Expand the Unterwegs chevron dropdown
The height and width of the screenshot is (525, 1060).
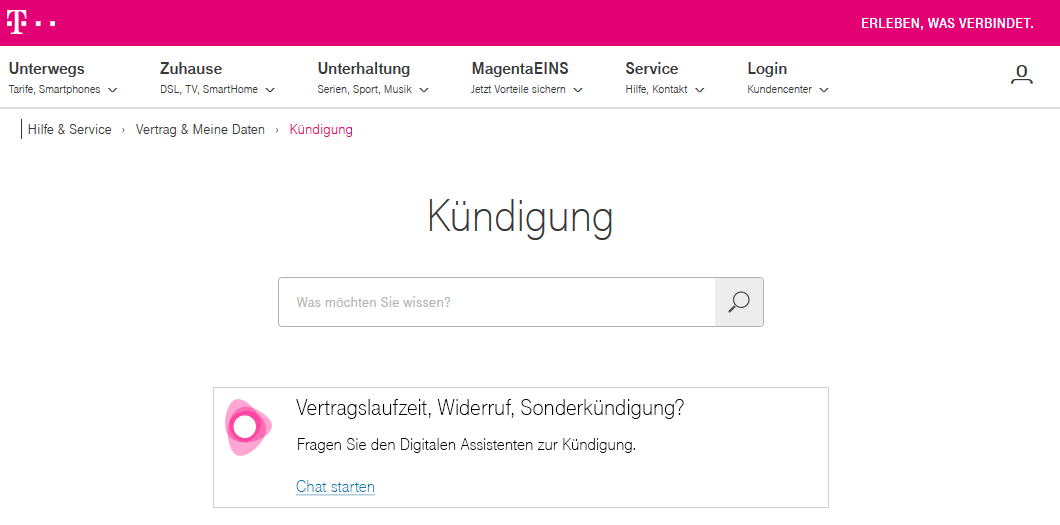click(x=113, y=90)
